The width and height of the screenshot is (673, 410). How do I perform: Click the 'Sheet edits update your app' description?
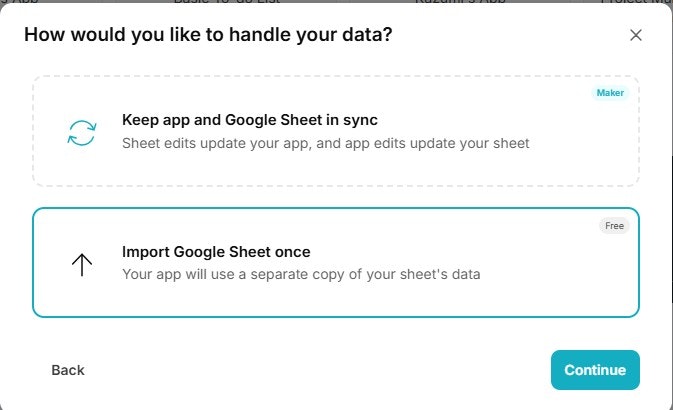(x=325, y=143)
